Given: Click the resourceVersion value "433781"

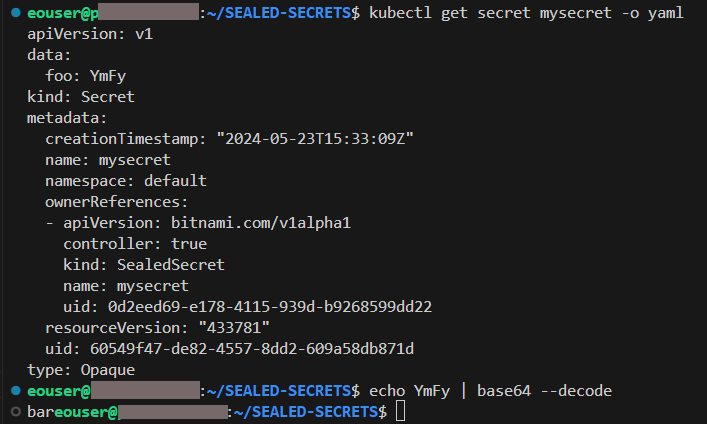Looking at the screenshot, I should (x=233, y=327).
